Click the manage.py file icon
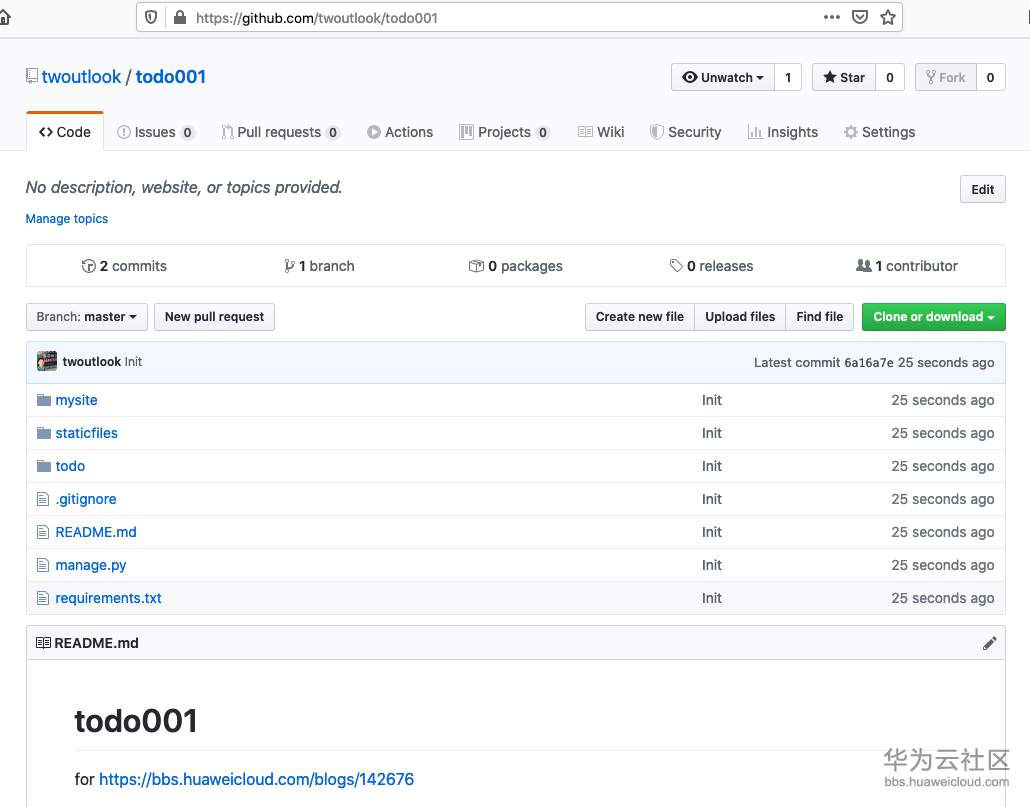1030x807 pixels. pos(43,565)
